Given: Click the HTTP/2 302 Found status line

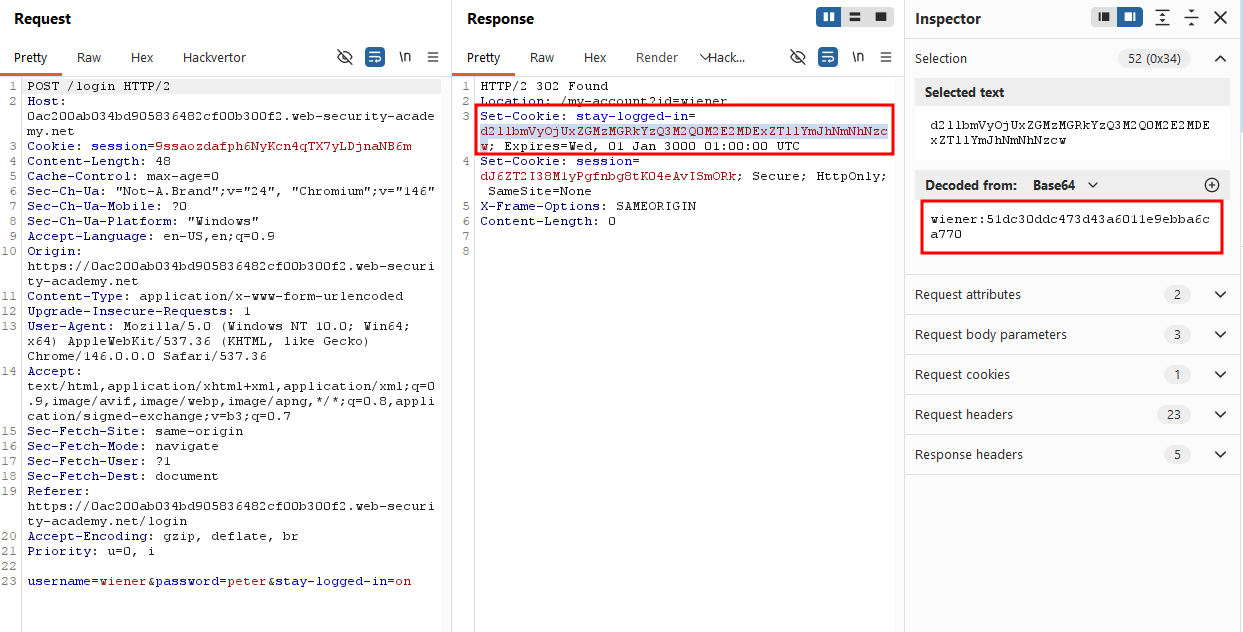Looking at the screenshot, I should 544,86.
